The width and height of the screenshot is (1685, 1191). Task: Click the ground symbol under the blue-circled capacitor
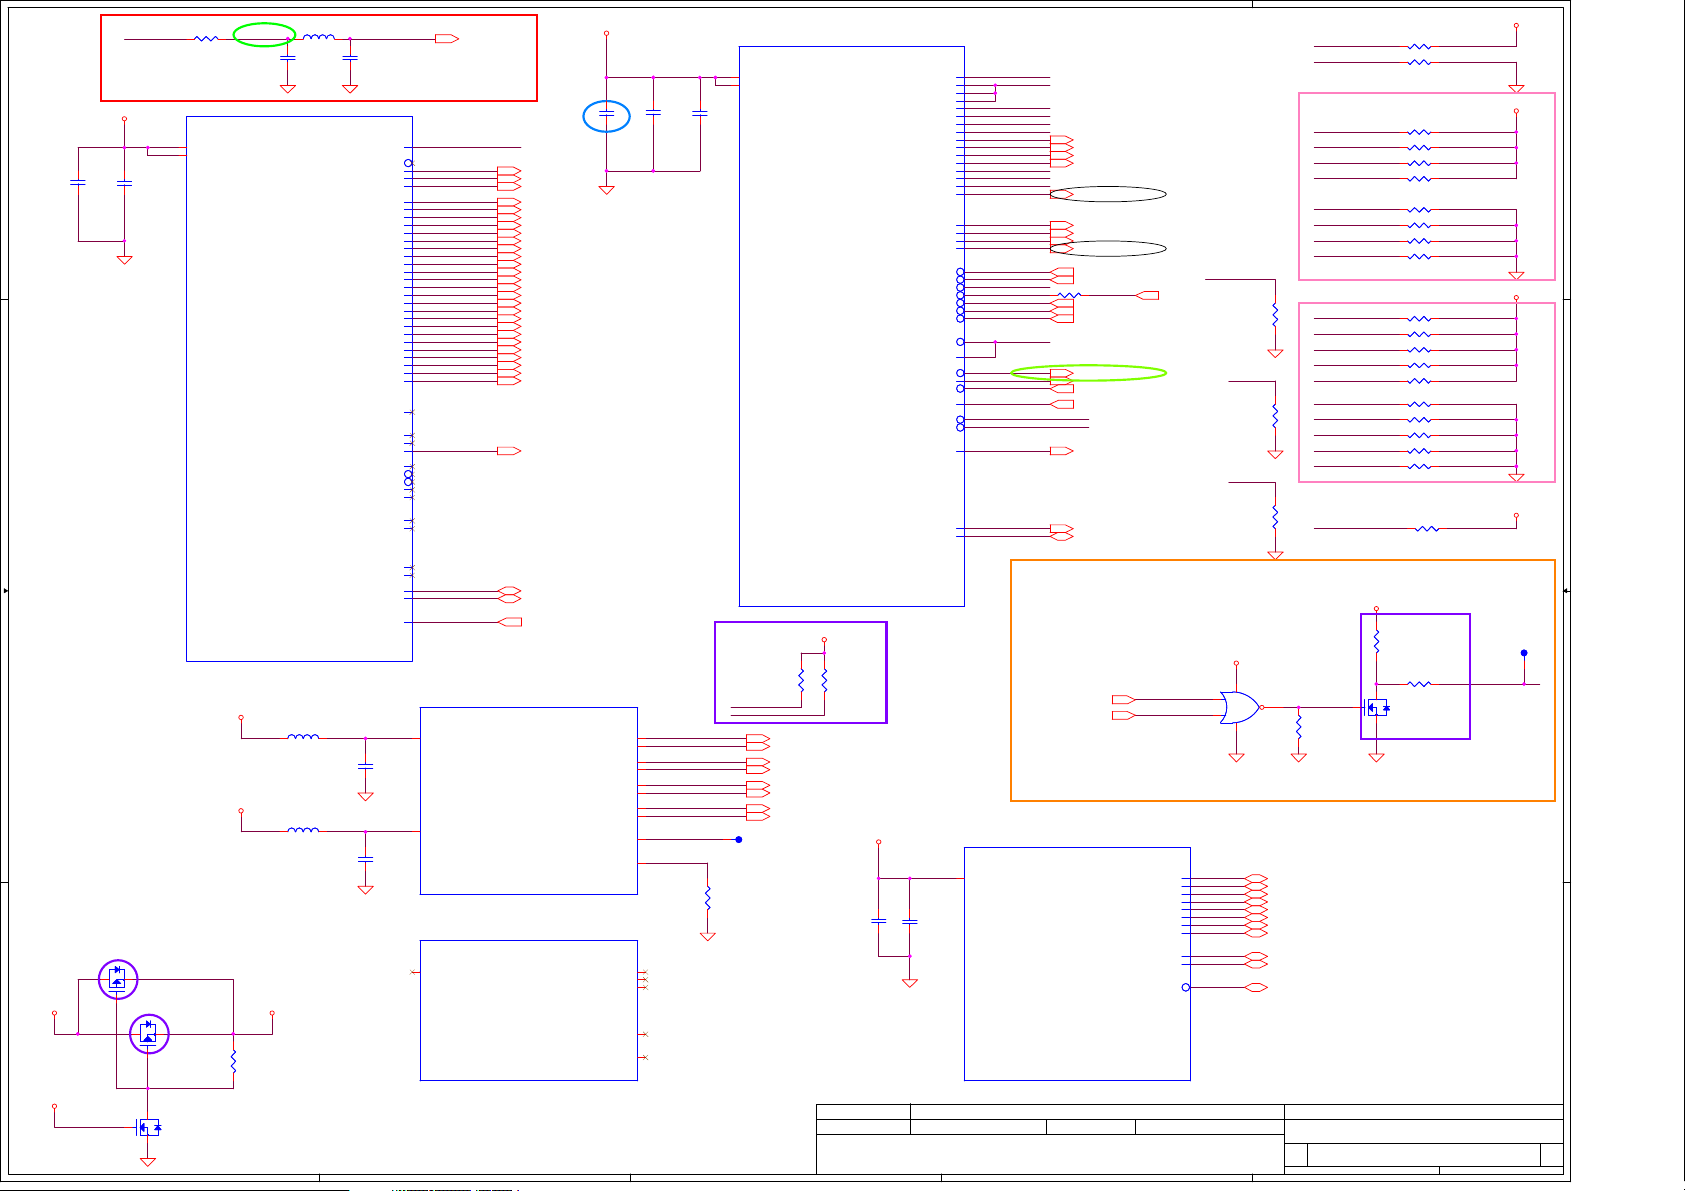pos(606,189)
